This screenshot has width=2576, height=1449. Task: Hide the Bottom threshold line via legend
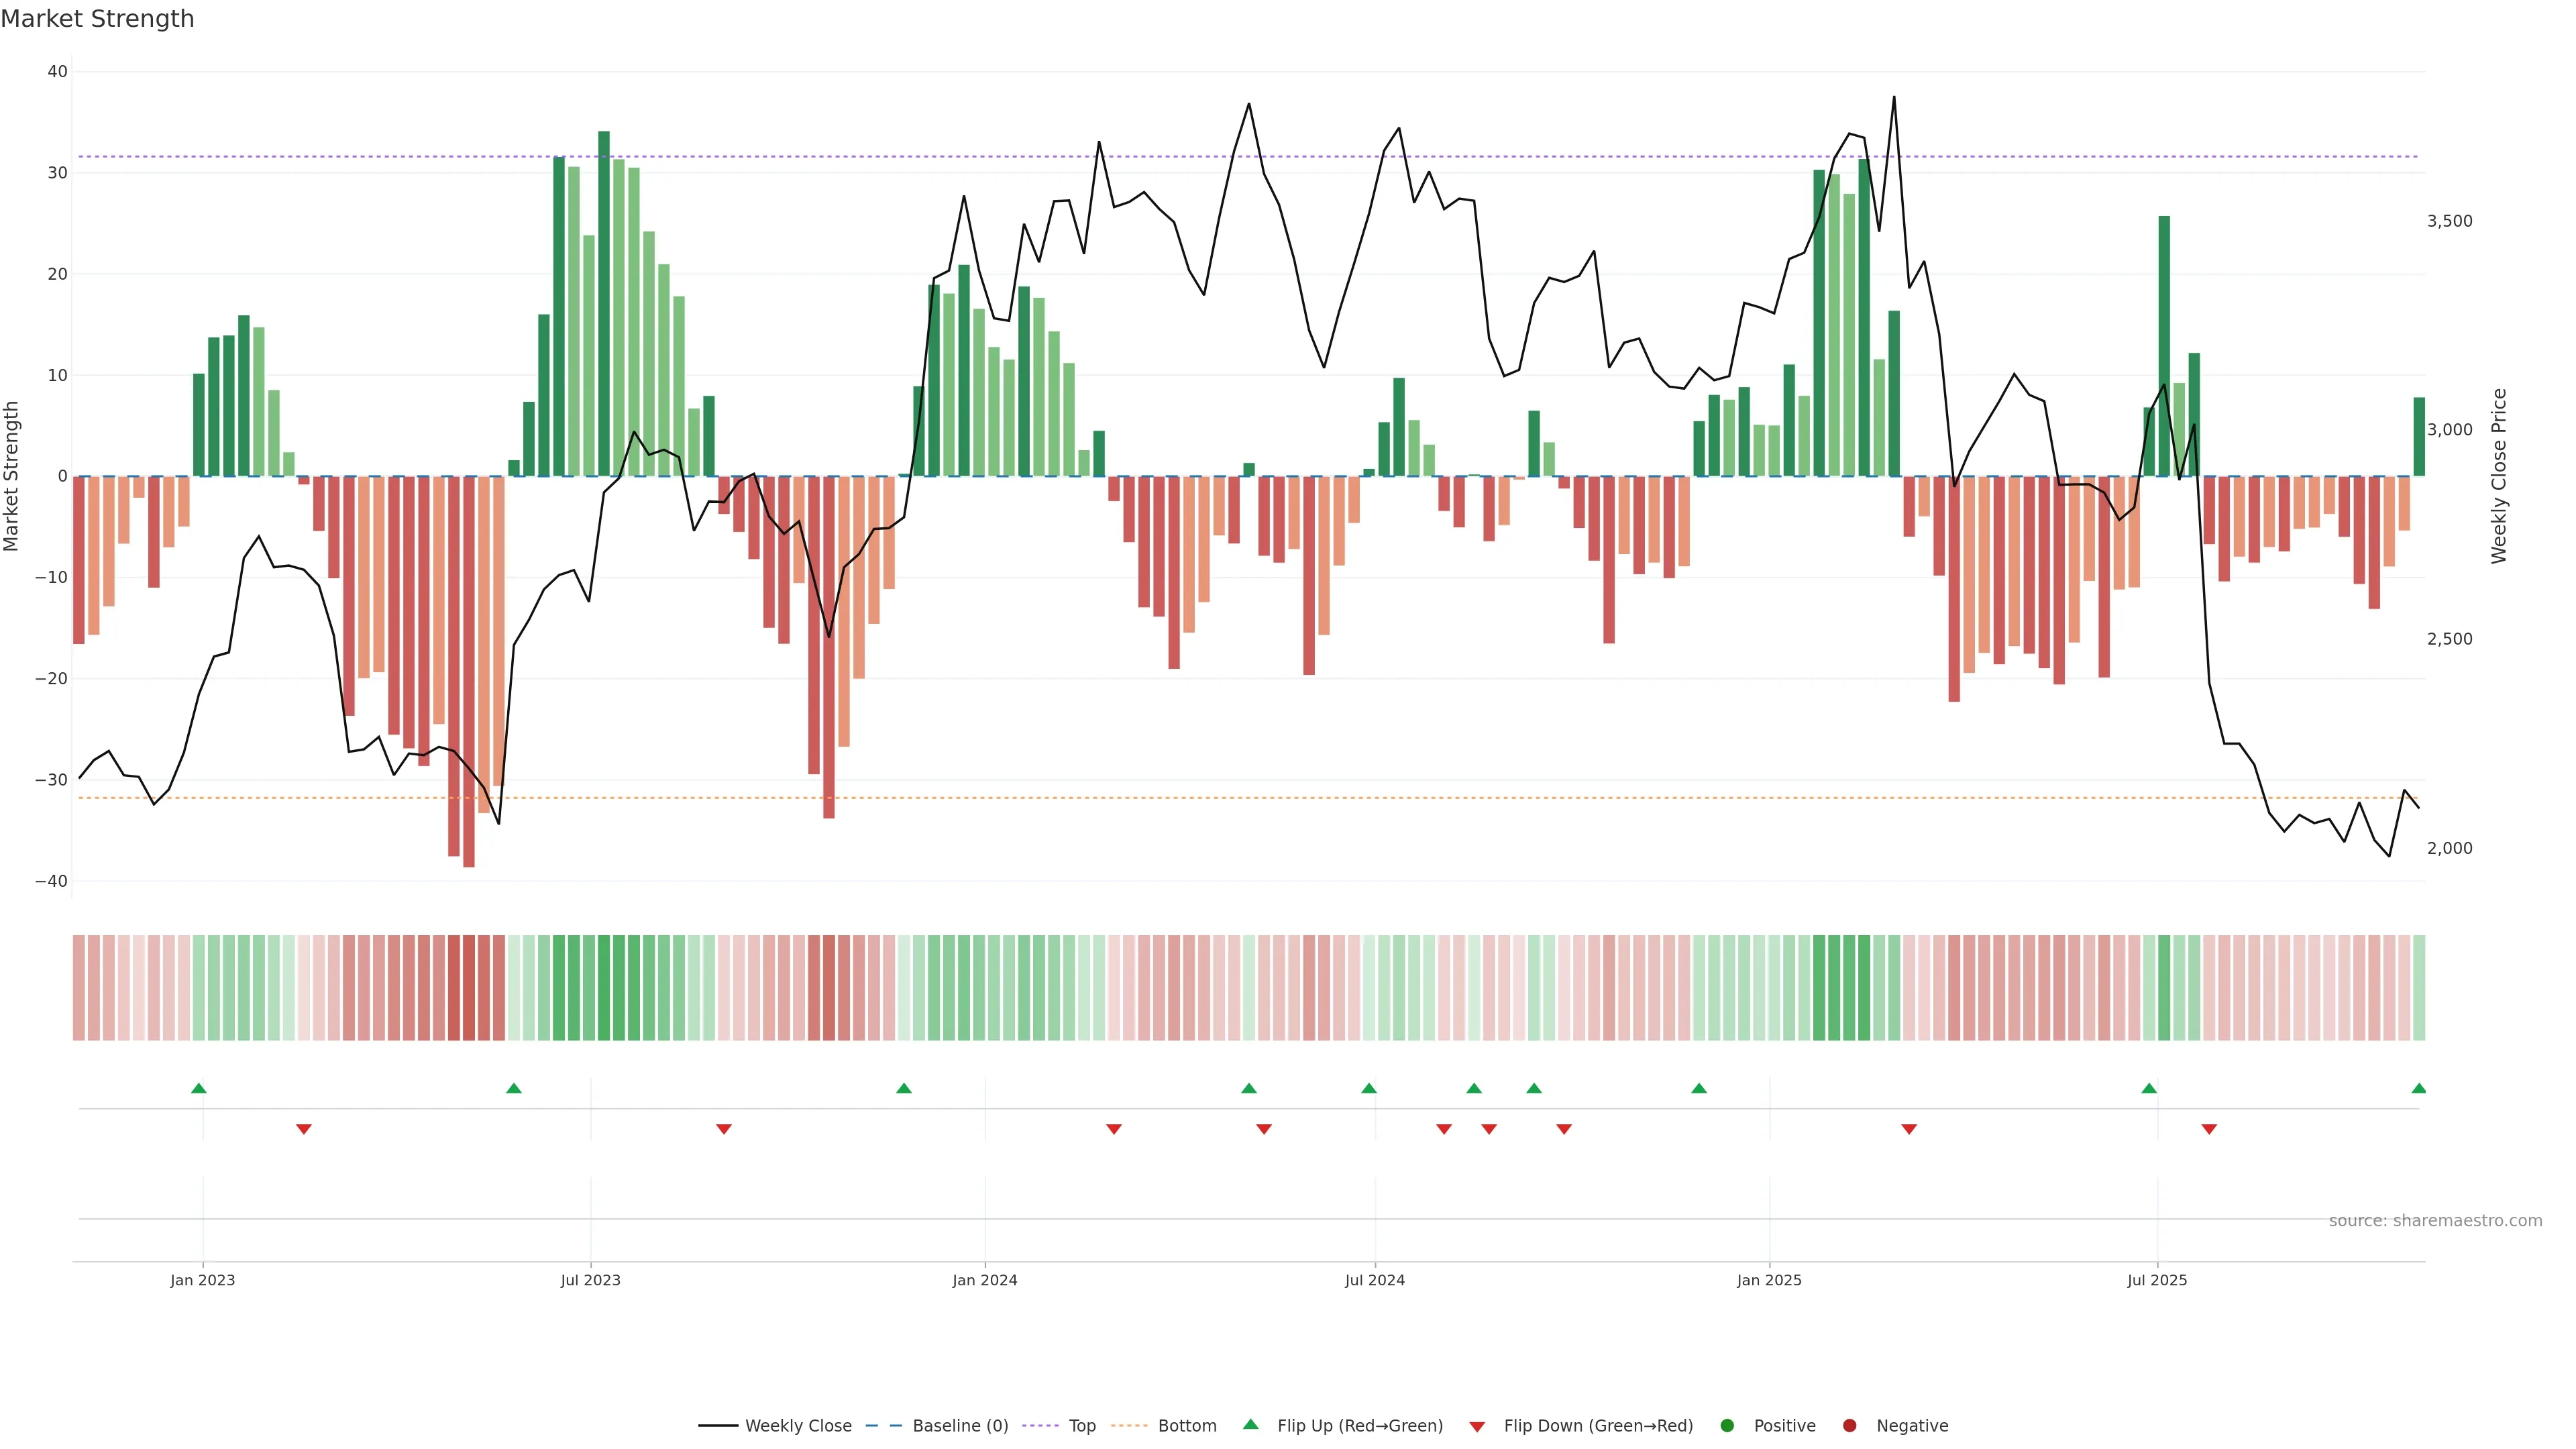coord(1186,1426)
